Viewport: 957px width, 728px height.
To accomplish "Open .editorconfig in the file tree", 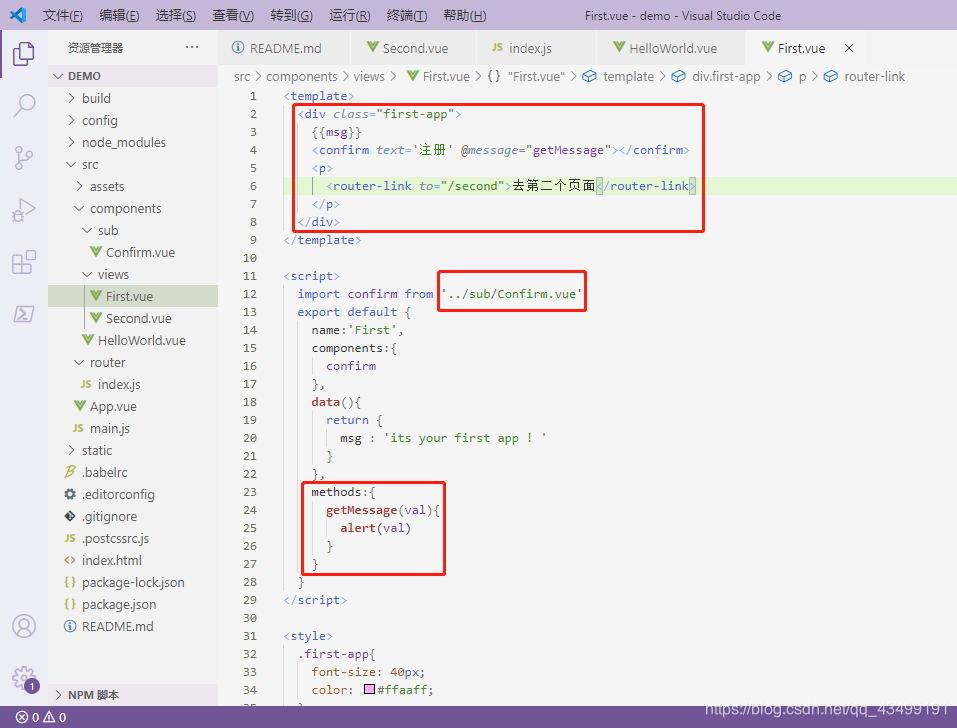I will point(133,494).
